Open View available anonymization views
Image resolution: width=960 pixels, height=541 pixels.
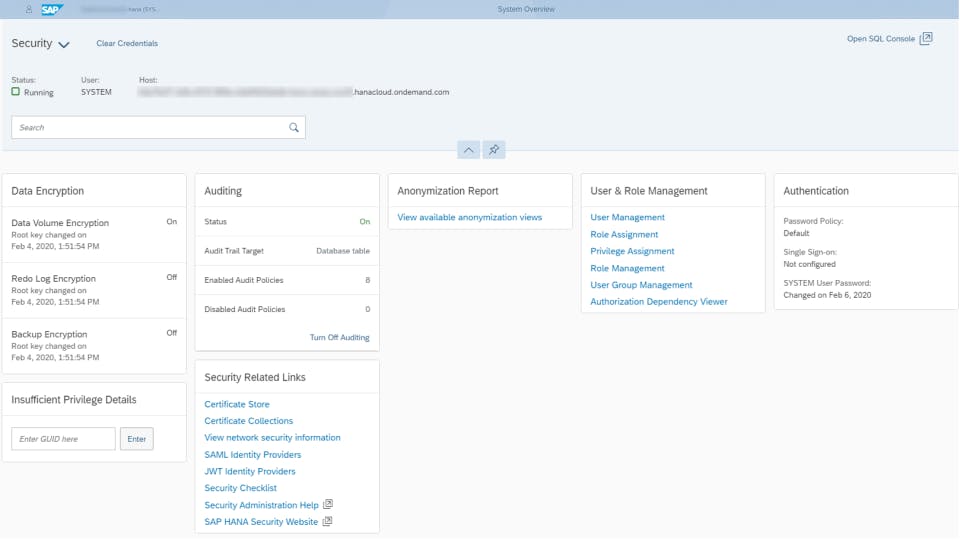point(470,217)
